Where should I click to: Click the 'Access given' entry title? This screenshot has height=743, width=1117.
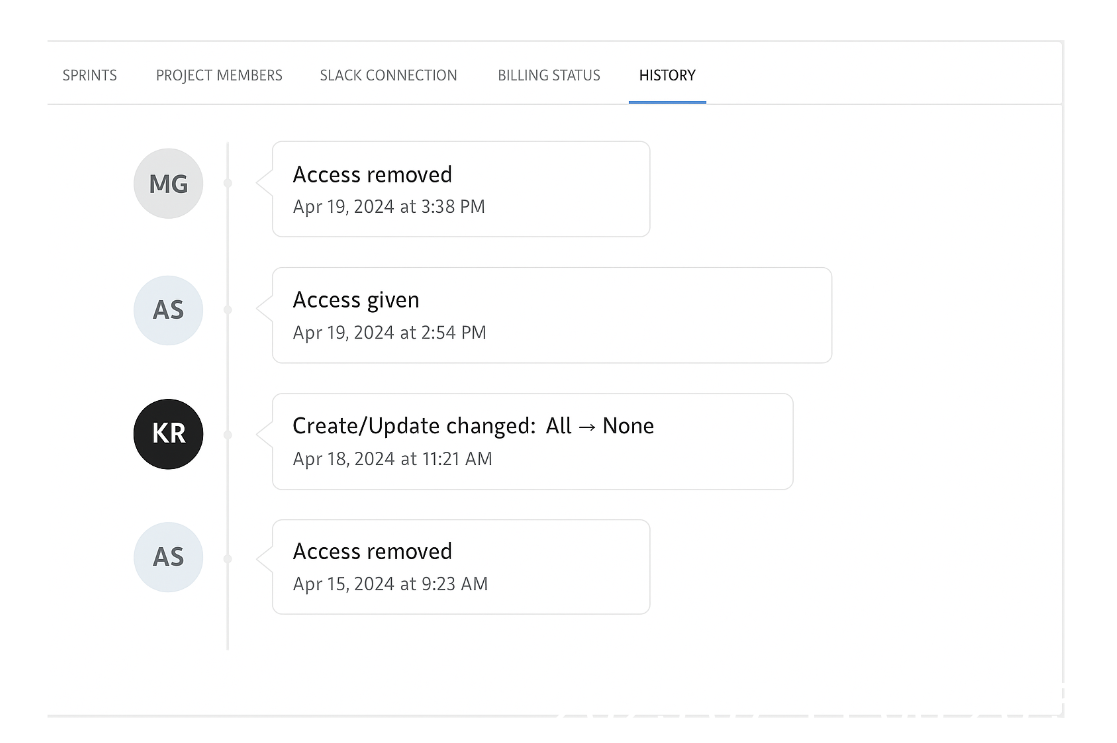[x=356, y=300]
